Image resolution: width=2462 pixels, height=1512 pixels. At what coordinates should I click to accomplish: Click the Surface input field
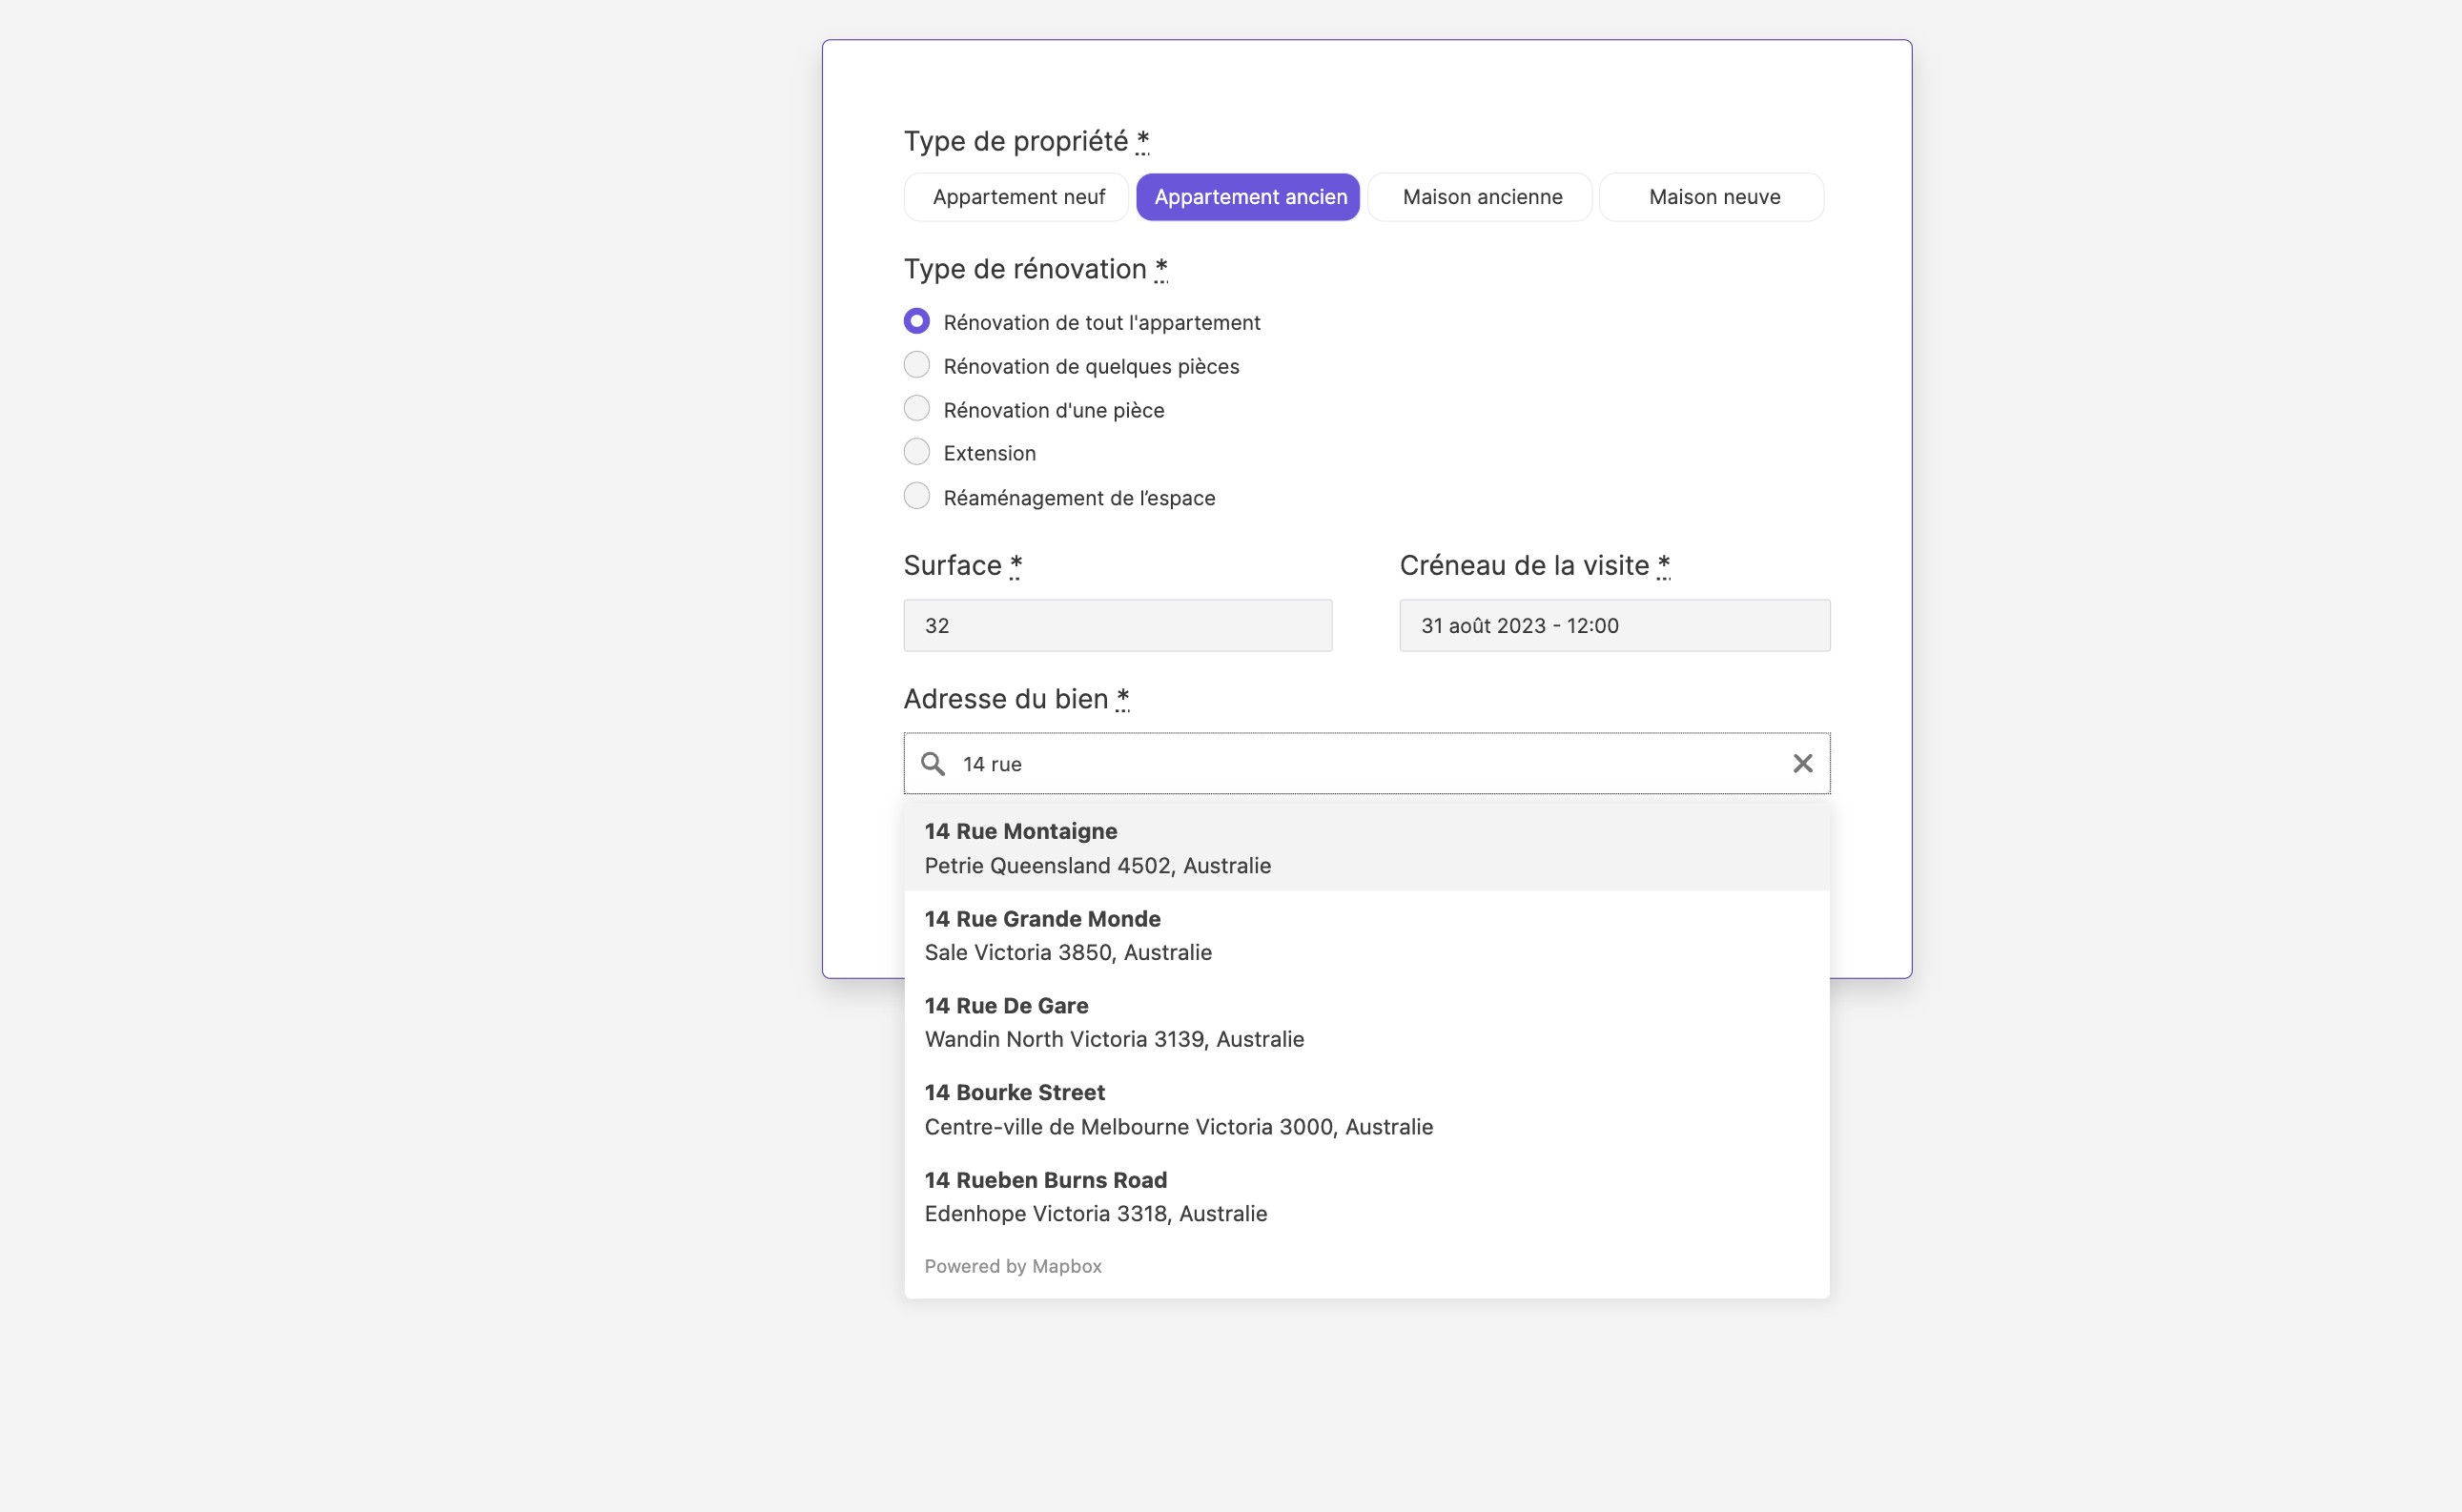(1117, 626)
